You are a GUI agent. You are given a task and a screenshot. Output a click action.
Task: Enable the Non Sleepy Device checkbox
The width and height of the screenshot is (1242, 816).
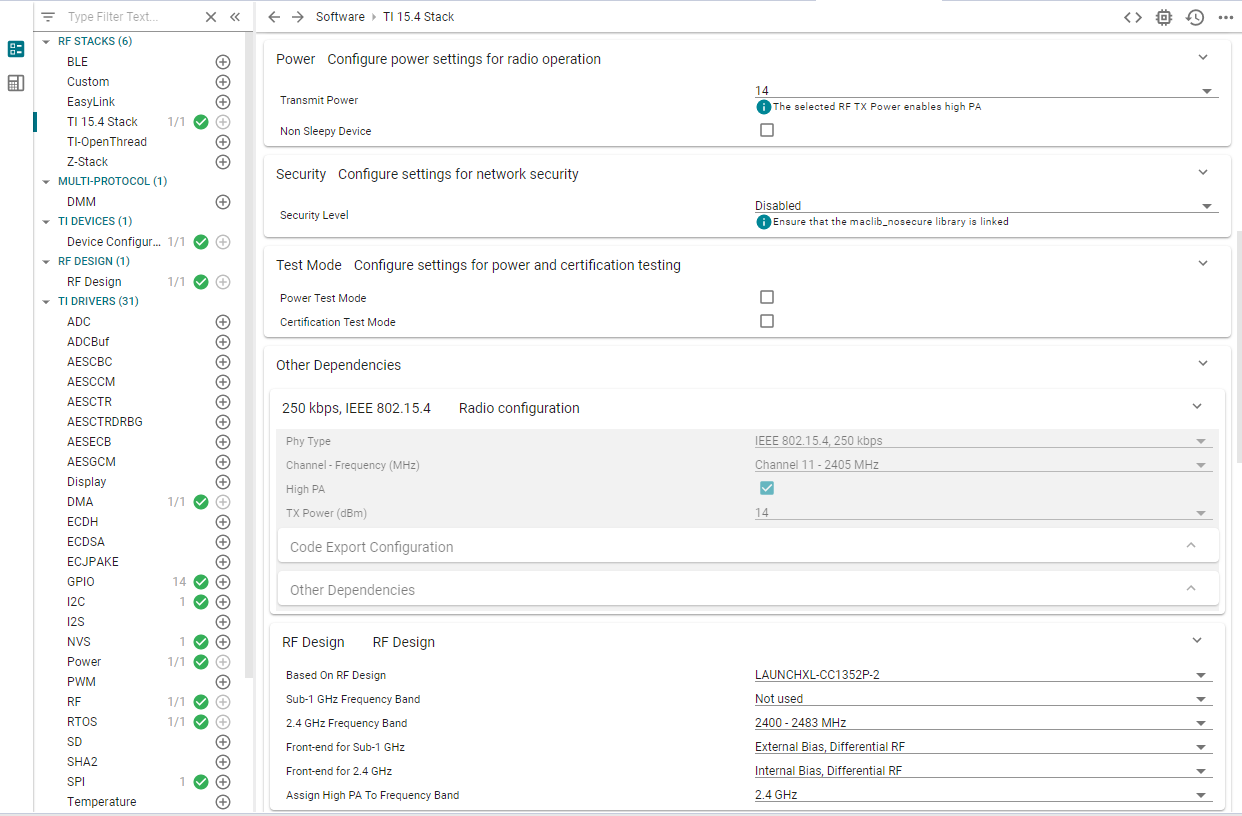click(767, 130)
